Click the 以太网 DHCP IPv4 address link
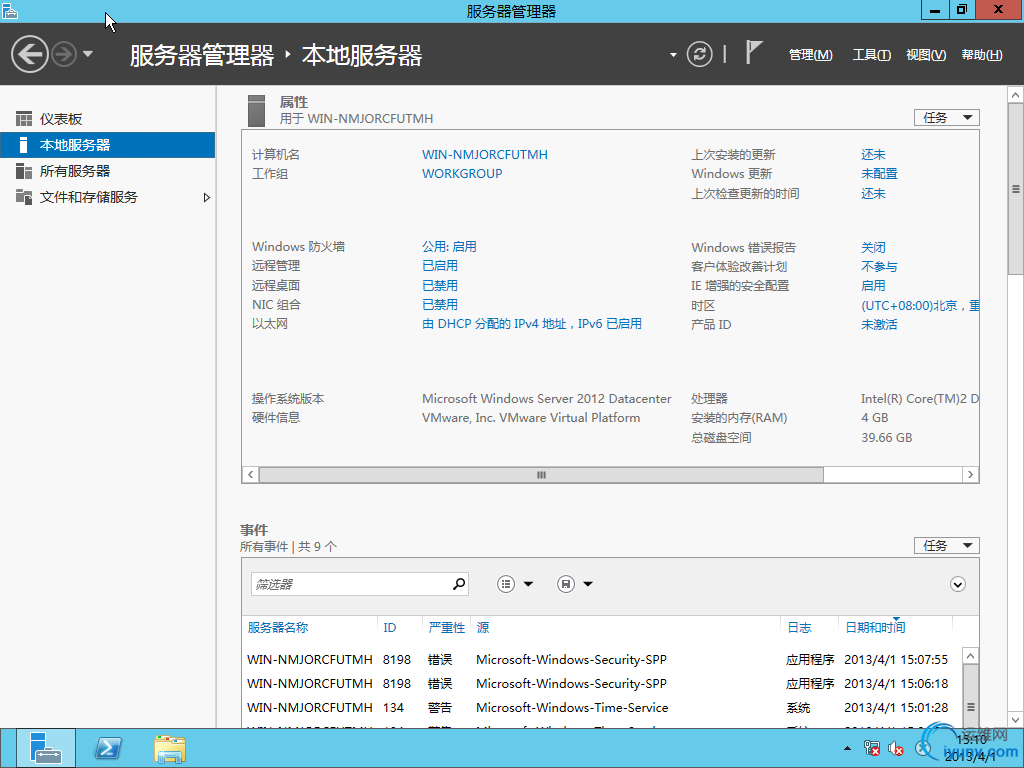The height and width of the screenshot is (768, 1024). pyautogui.click(x=532, y=324)
